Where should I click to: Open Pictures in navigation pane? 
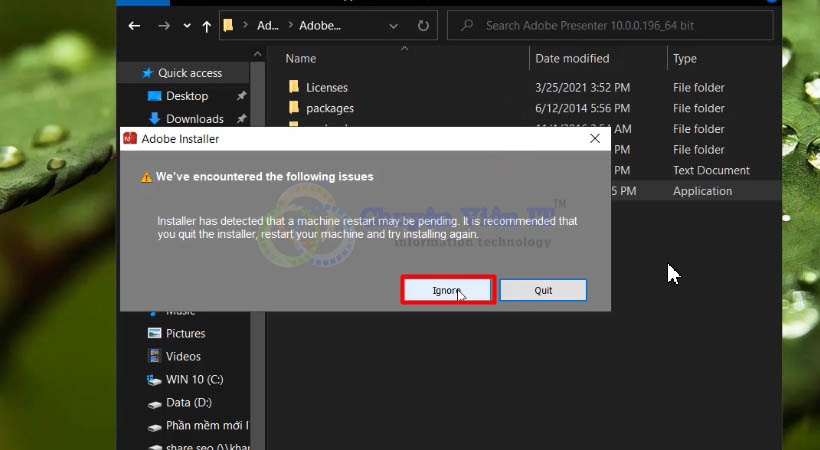click(x=185, y=333)
